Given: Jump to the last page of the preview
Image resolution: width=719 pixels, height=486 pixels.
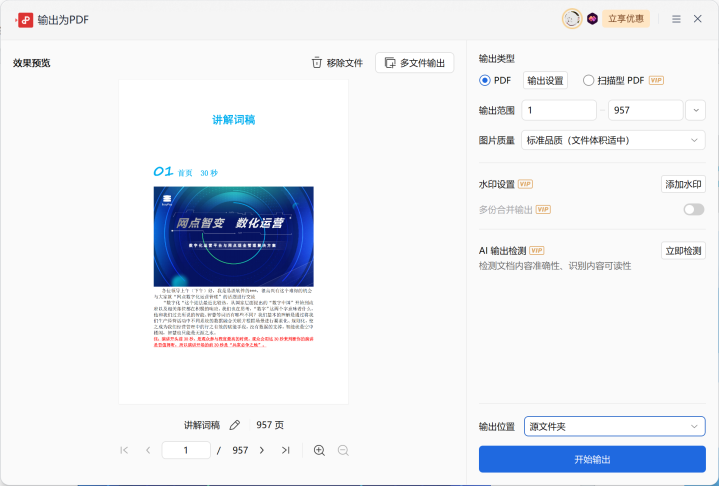Looking at the screenshot, I should tap(286, 450).
